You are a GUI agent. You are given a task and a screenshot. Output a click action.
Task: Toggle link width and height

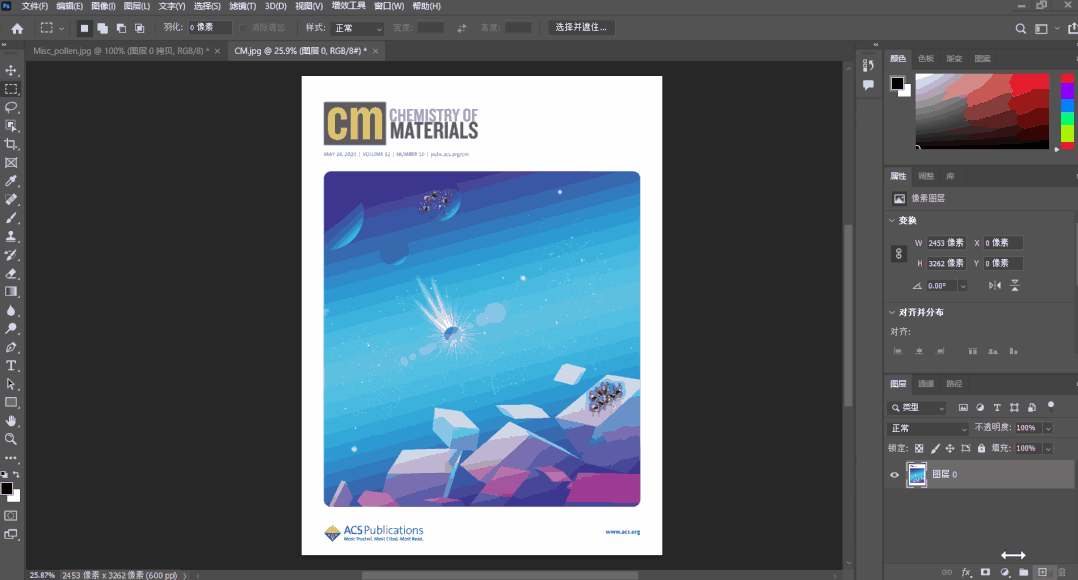(899, 254)
